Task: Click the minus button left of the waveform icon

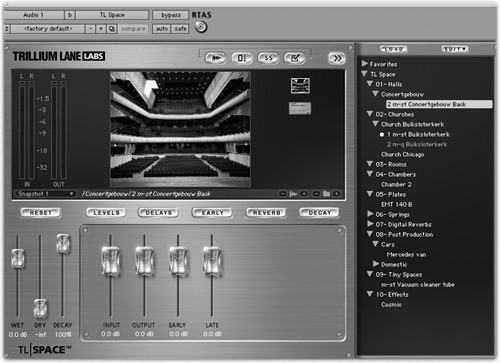Action: tap(282, 194)
